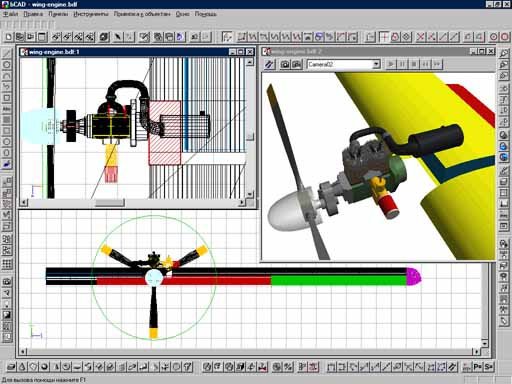This screenshot has height=384, width=512.
Task: Click the zoom magnifier icon in right sidebar
Action: (x=503, y=53)
